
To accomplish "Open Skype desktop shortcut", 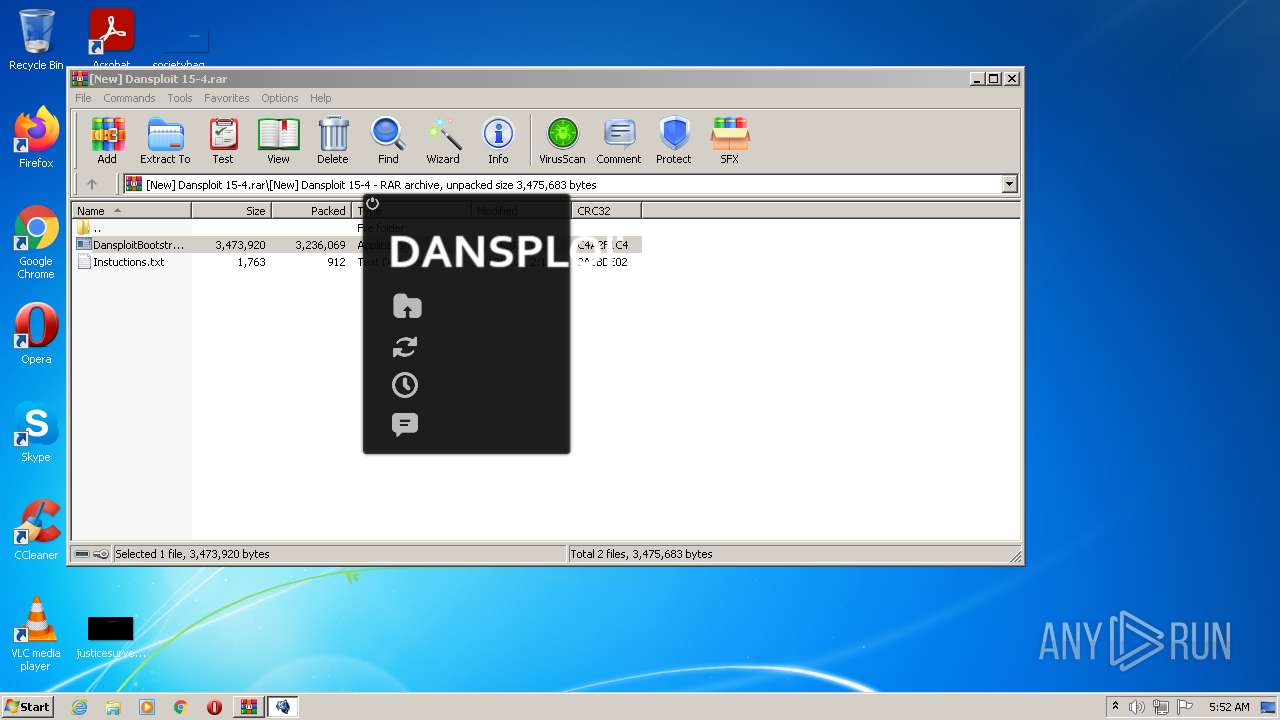I will coord(36,432).
